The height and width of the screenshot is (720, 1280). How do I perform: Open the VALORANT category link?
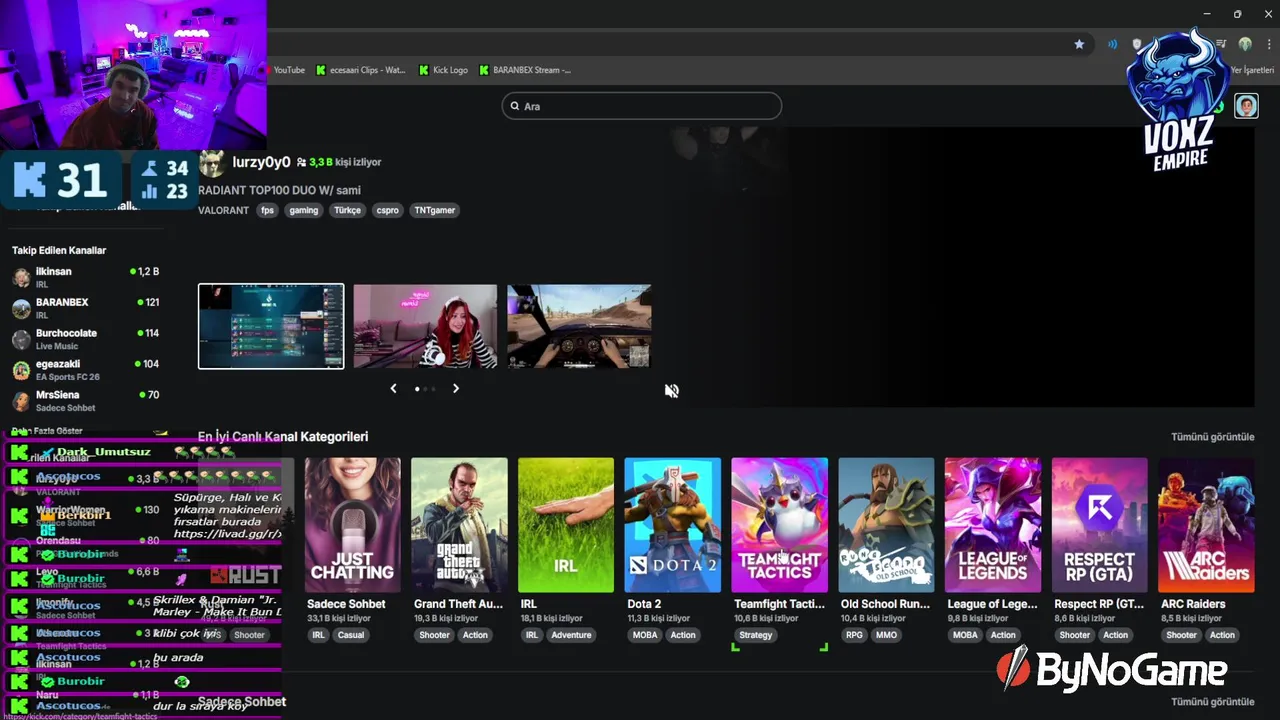click(x=223, y=210)
